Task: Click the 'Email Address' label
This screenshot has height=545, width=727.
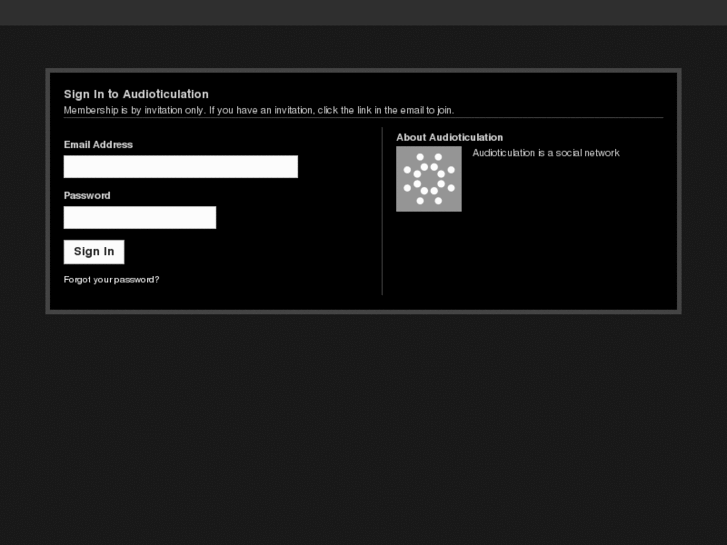Action: click(98, 145)
